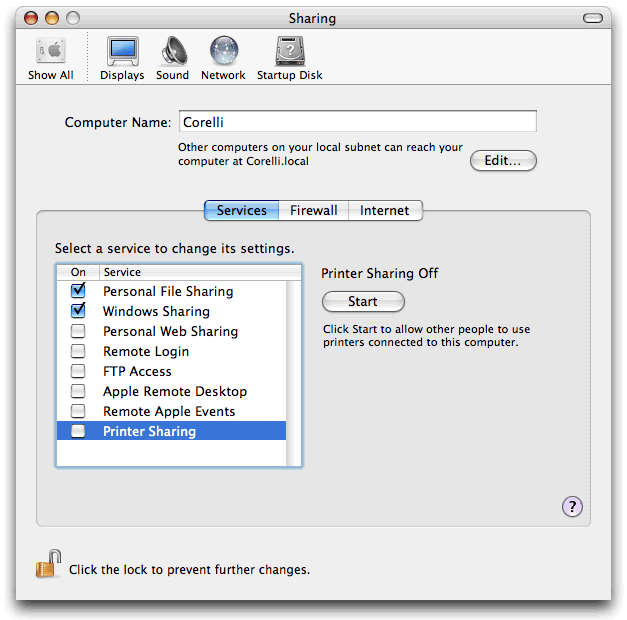
Task: Open the Network preference icon
Action: 223,57
